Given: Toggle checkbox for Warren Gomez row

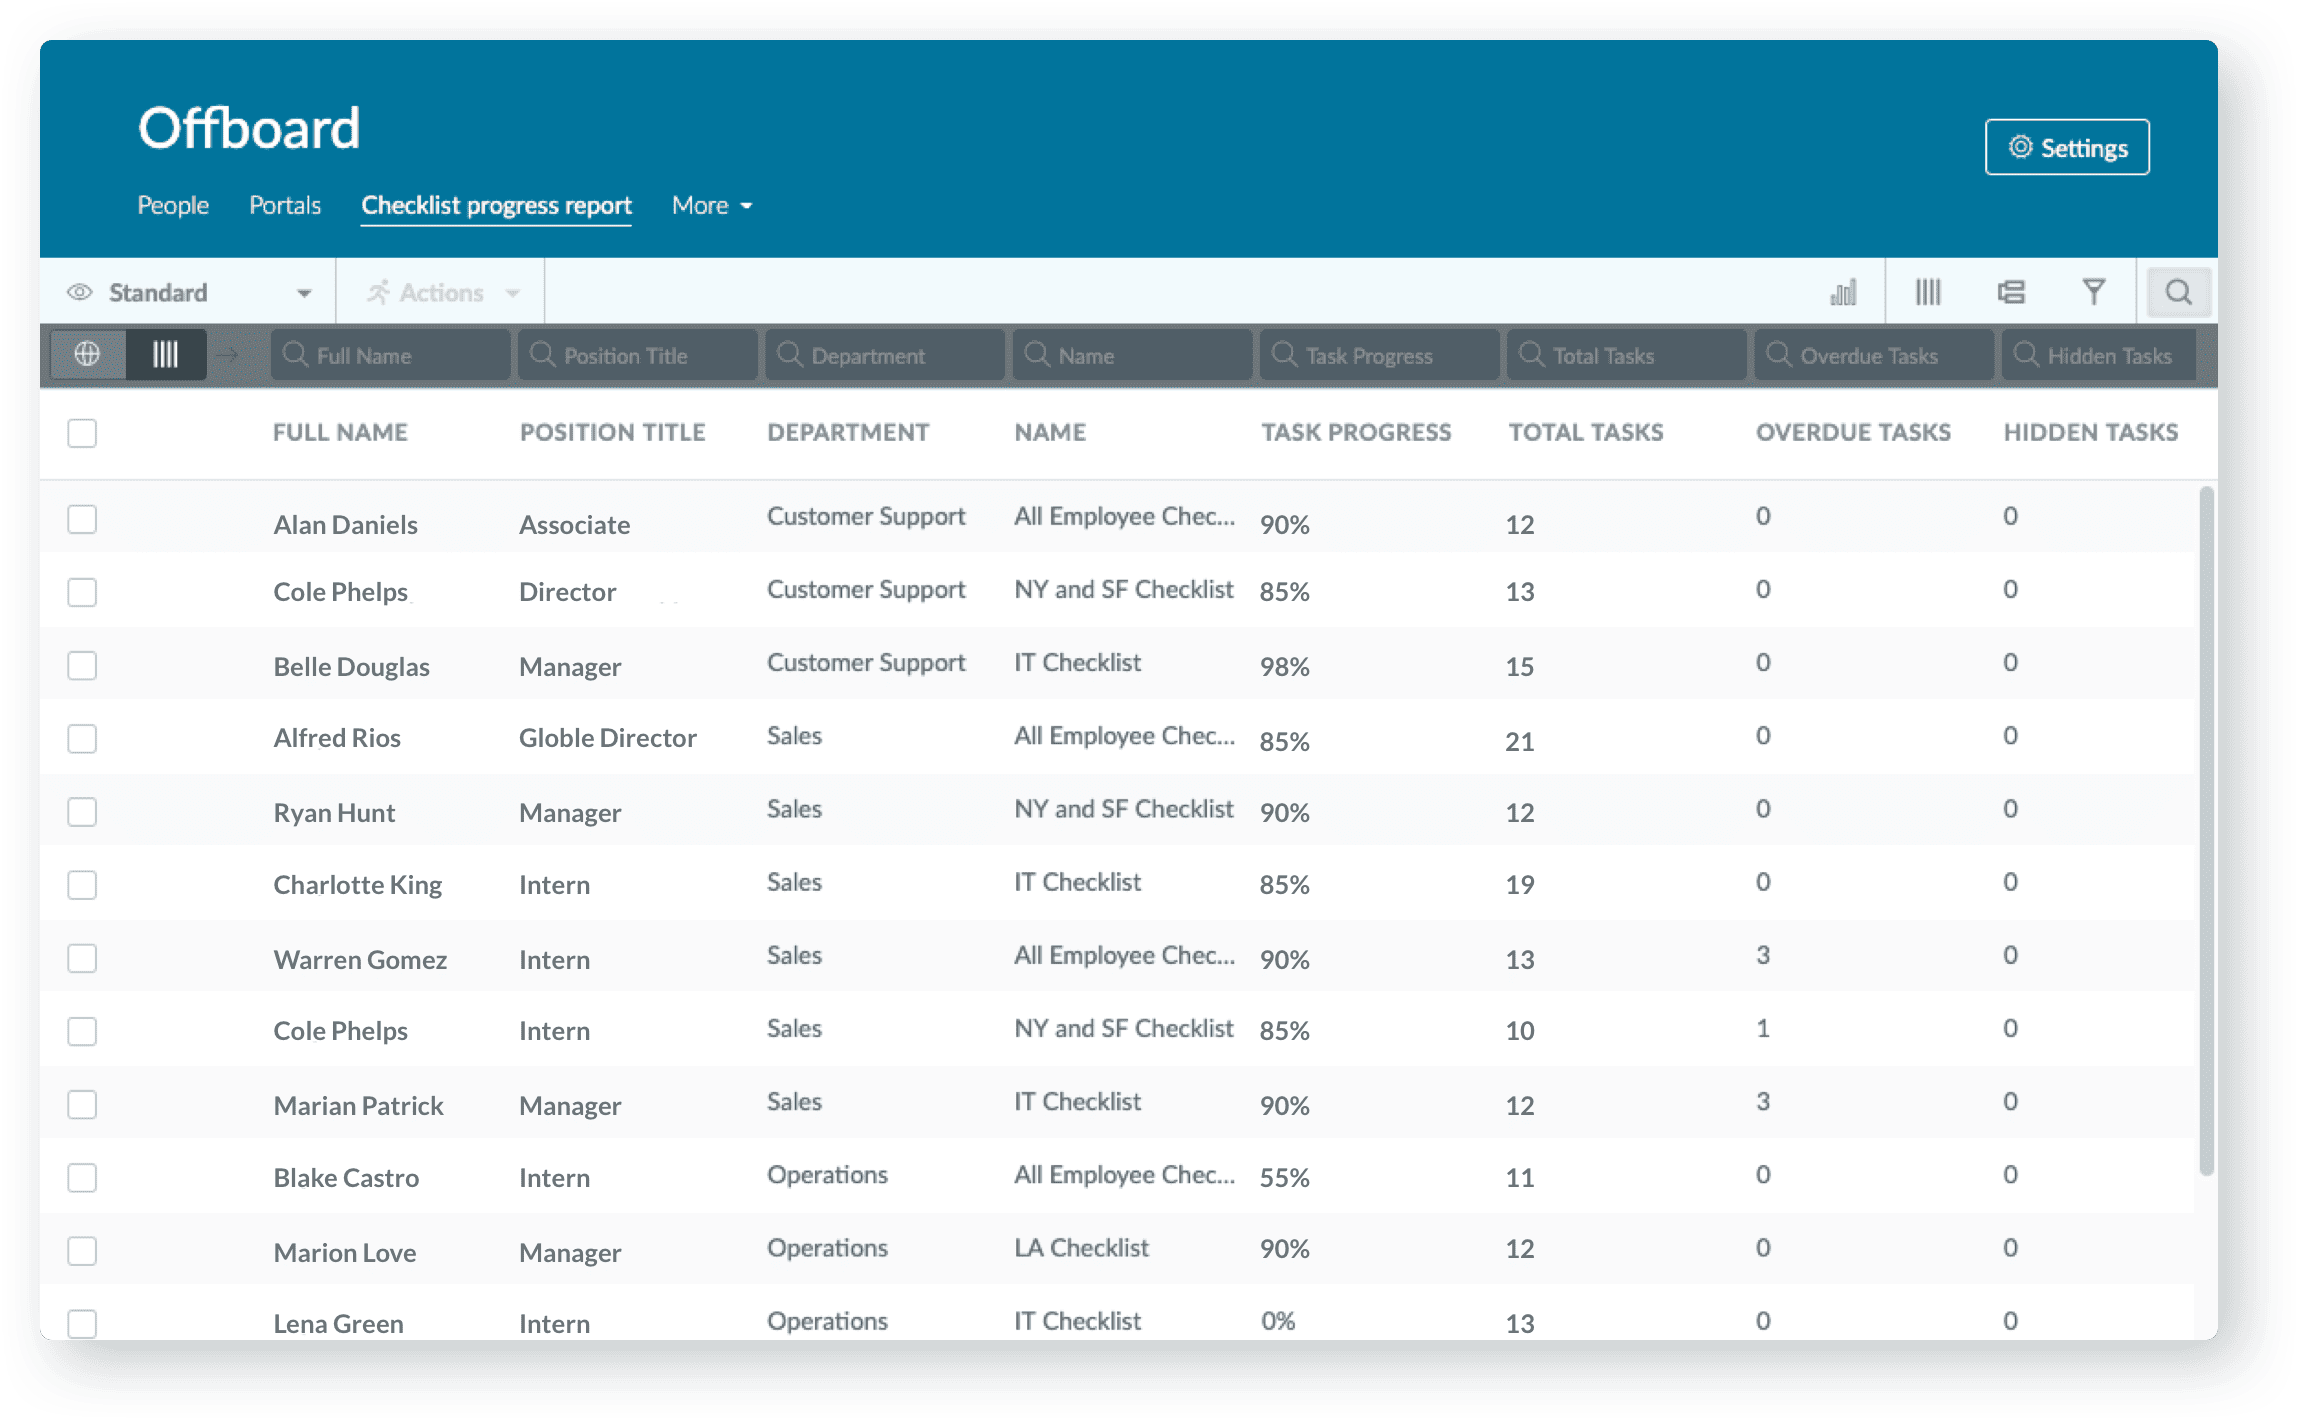Looking at the screenshot, I should [x=84, y=957].
